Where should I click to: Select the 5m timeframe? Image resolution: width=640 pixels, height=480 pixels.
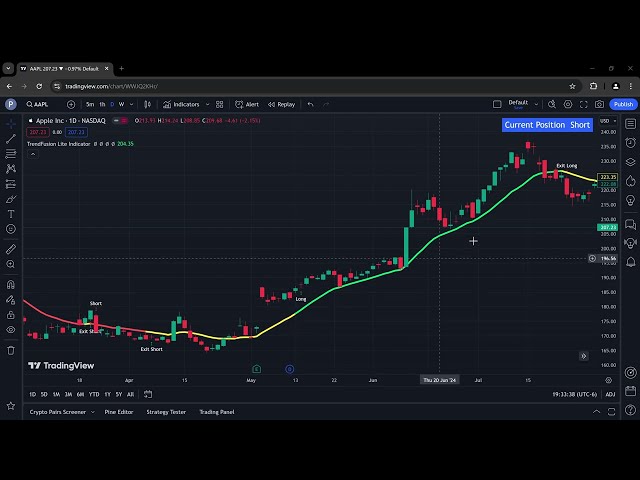coord(90,104)
